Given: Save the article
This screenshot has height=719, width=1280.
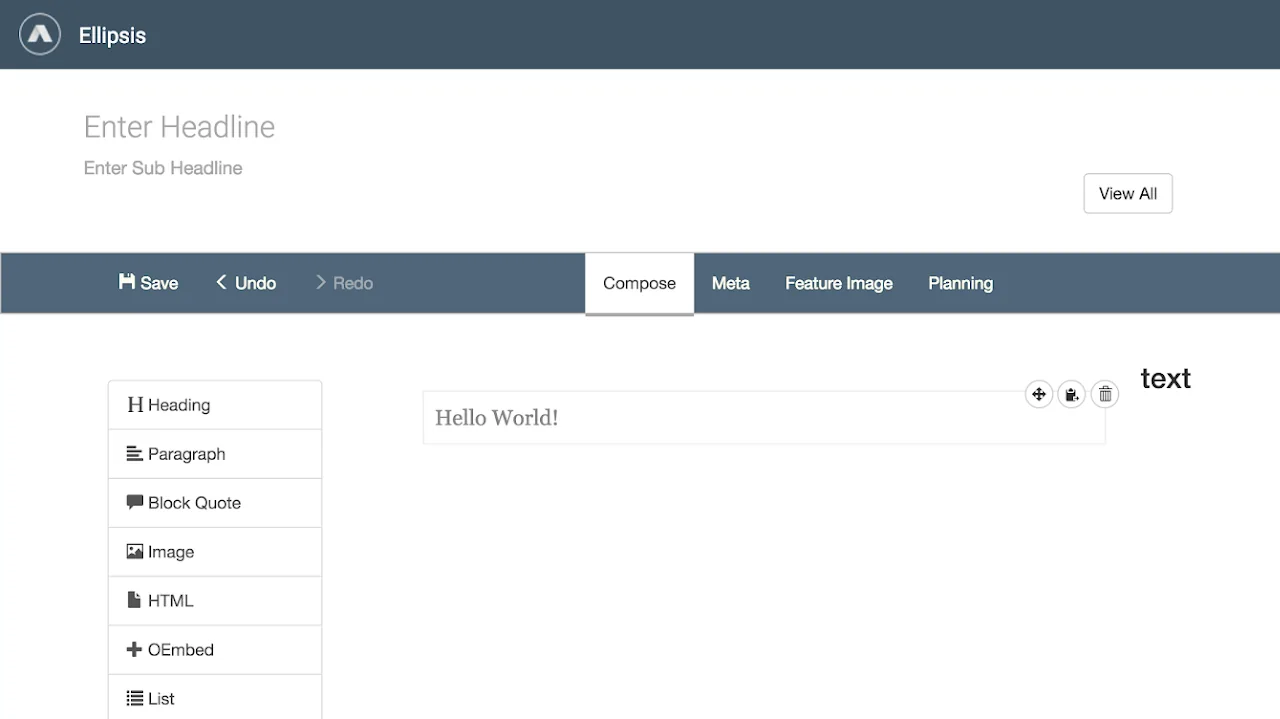Looking at the screenshot, I should (148, 283).
